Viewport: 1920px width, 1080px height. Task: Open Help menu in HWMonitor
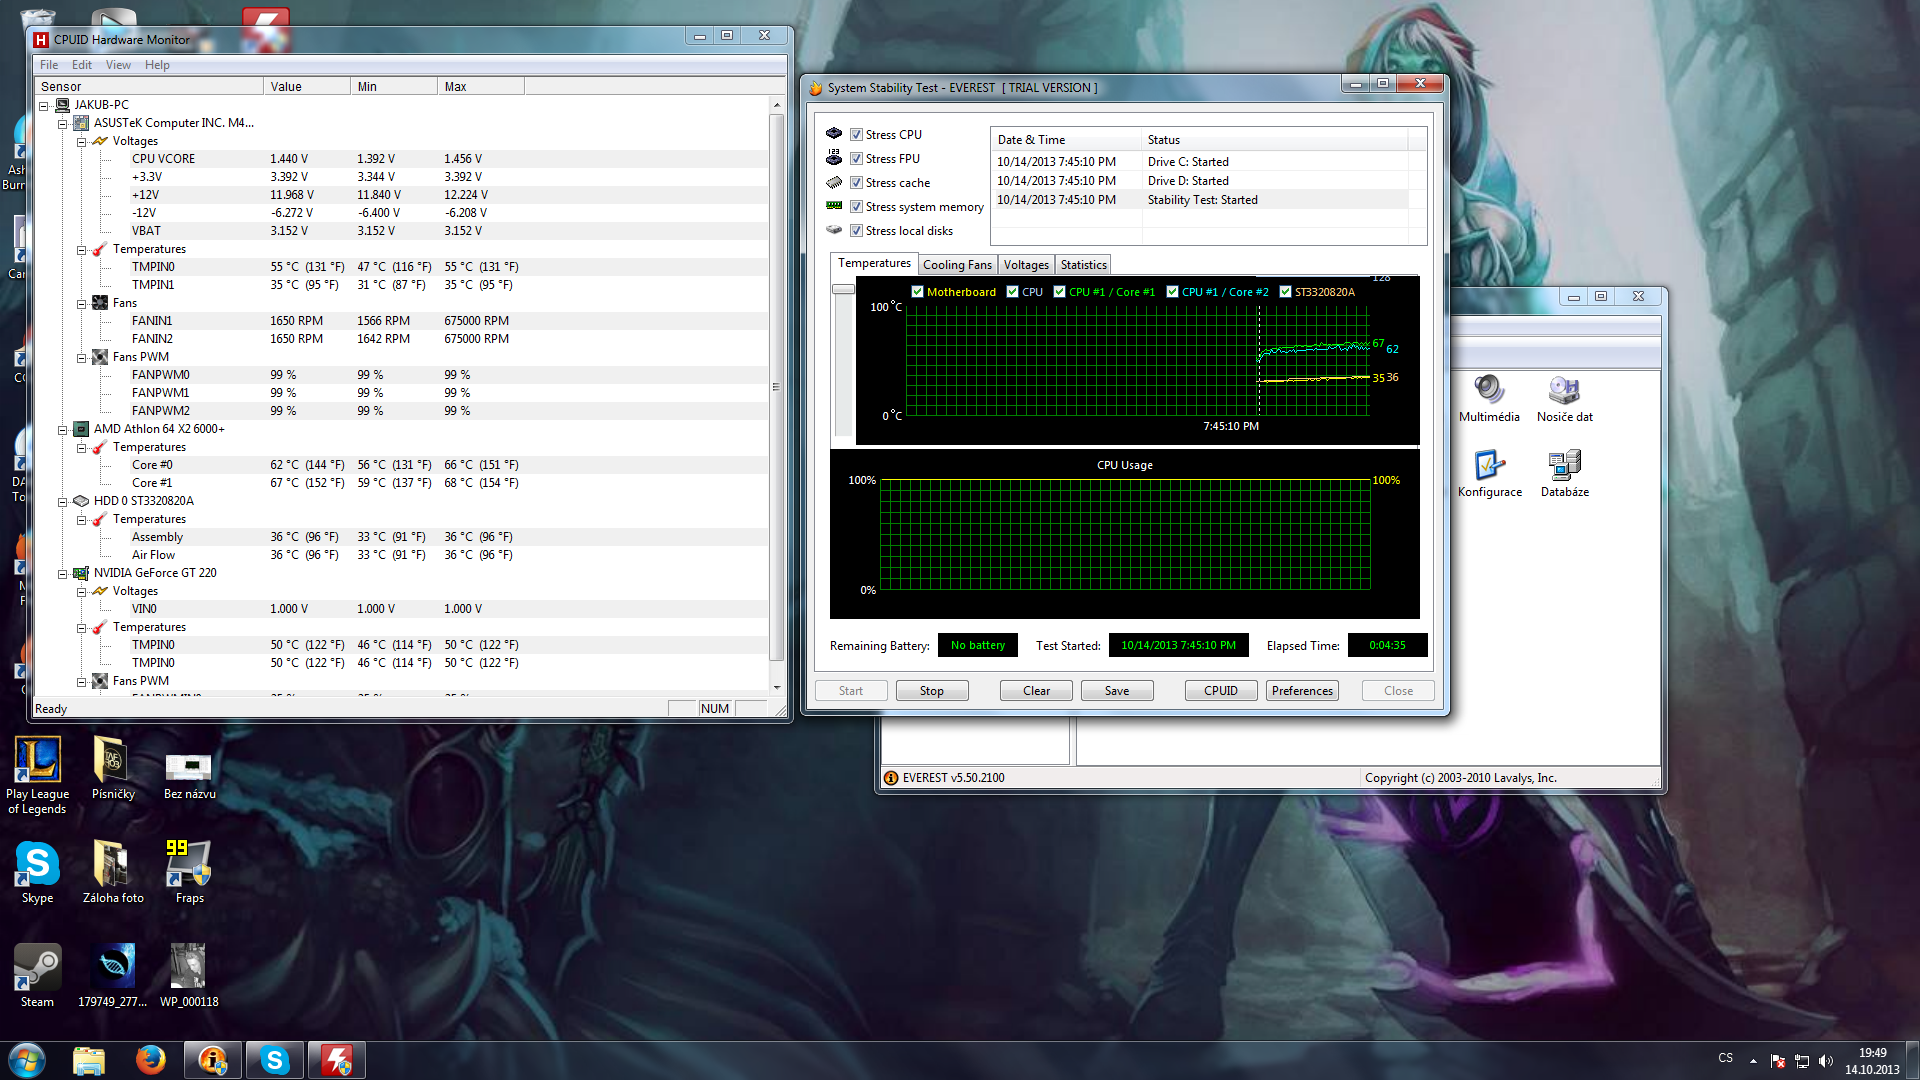157,65
